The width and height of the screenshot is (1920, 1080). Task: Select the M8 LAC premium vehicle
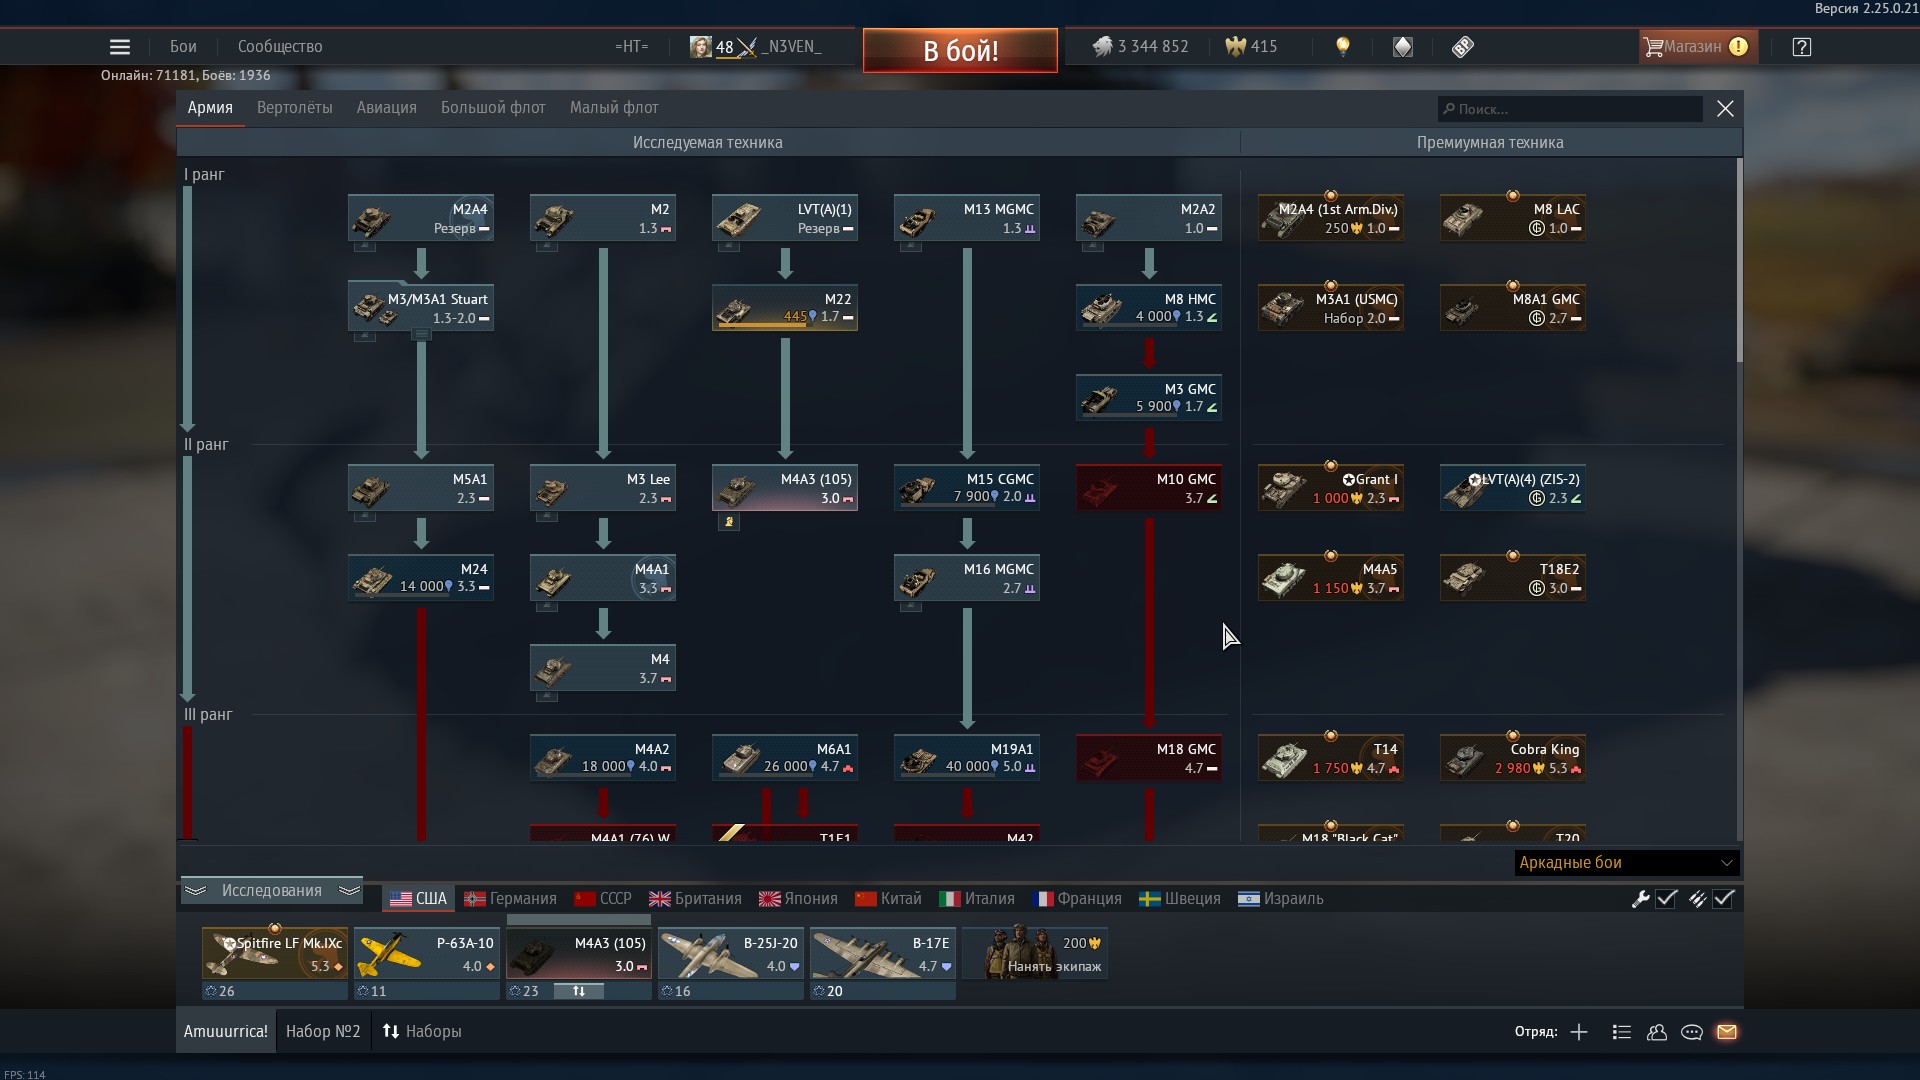tap(1513, 218)
